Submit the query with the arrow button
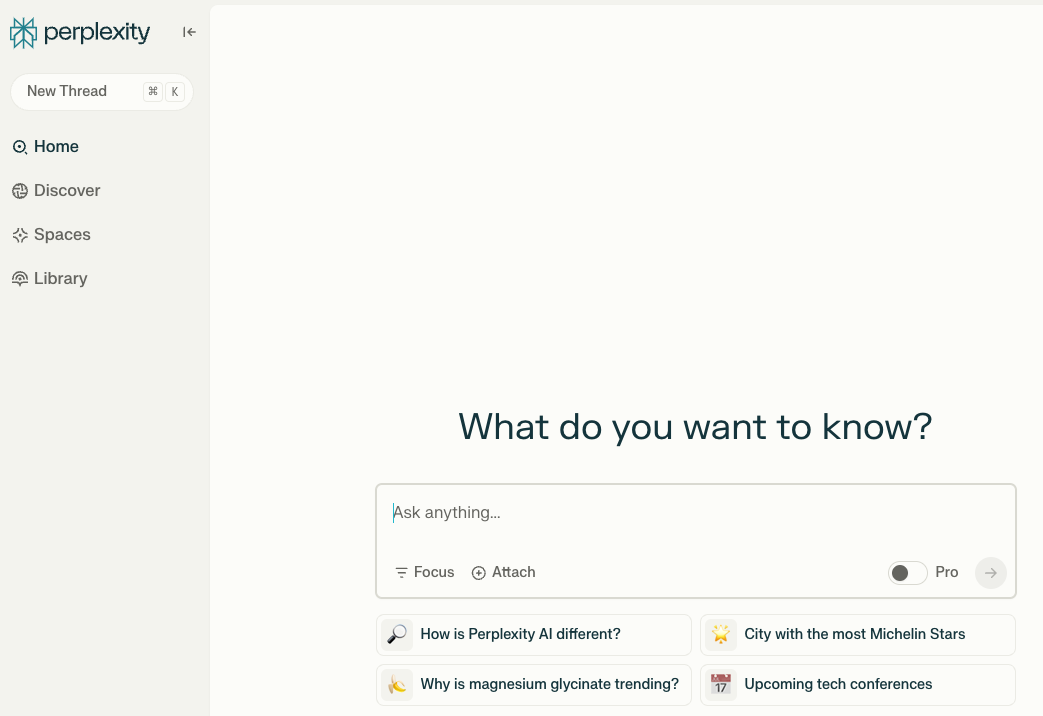This screenshot has width=1043, height=716. [x=990, y=573]
